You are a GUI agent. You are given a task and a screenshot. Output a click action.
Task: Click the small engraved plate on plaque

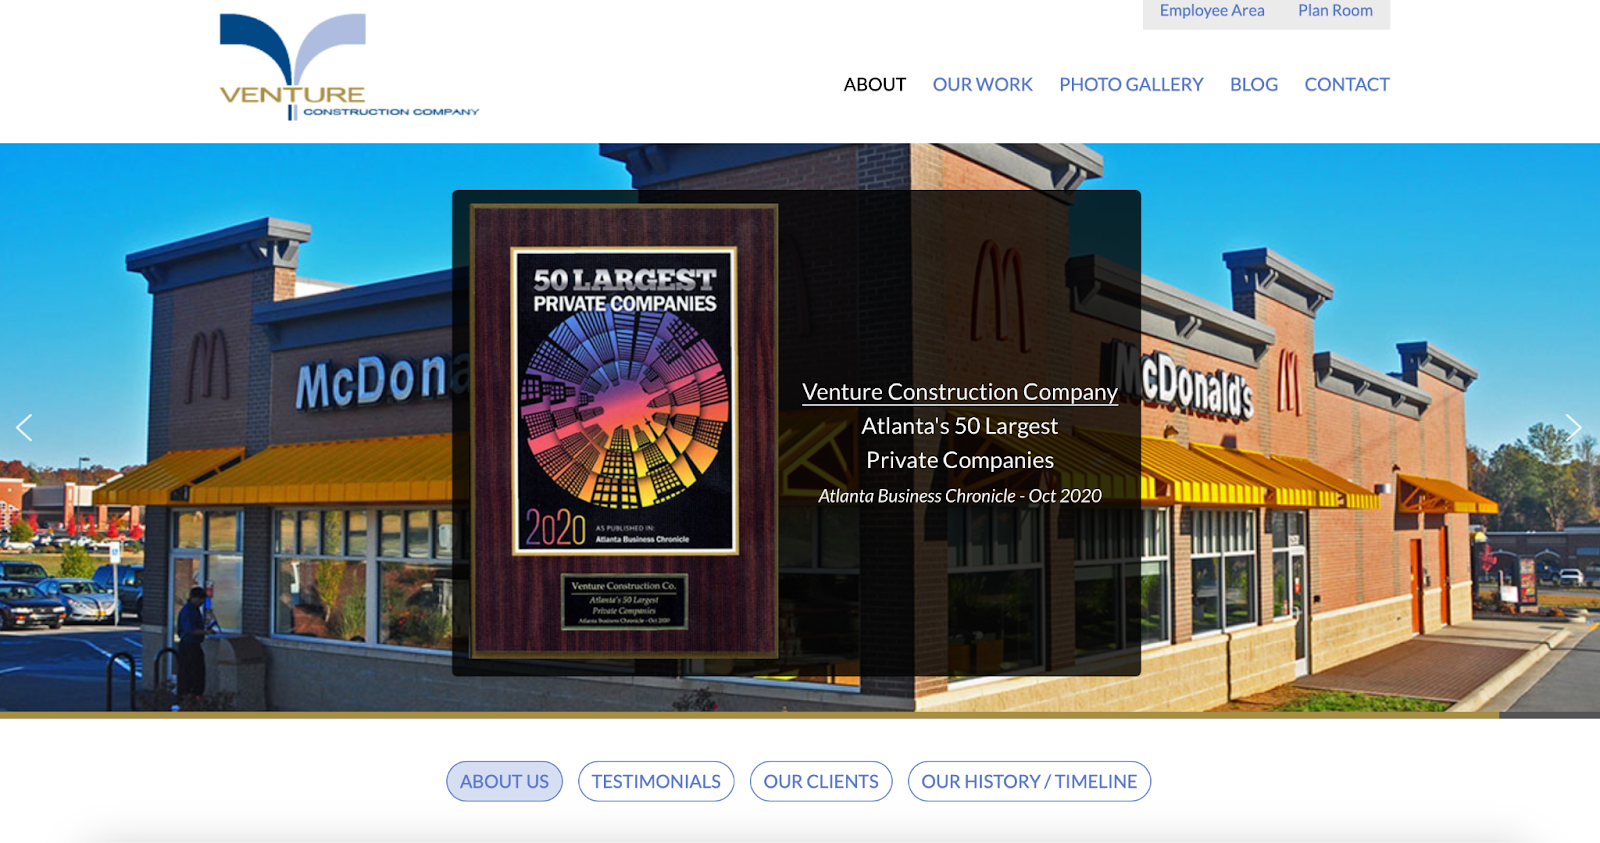click(624, 602)
